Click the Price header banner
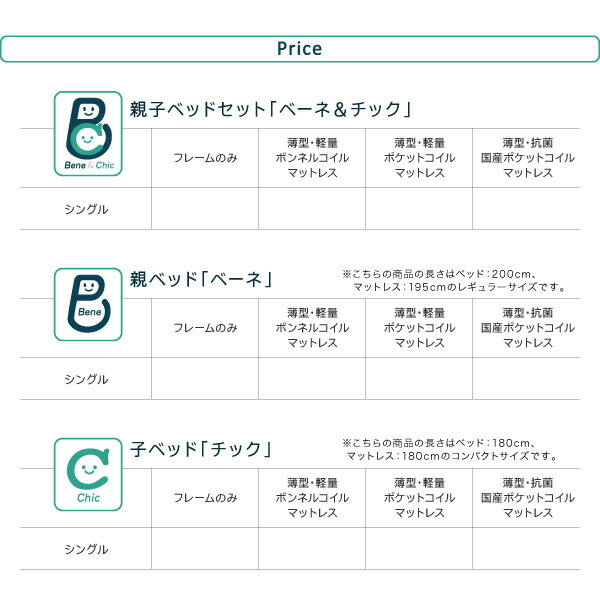Screen dimensions: 600x615 pos(300,49)
